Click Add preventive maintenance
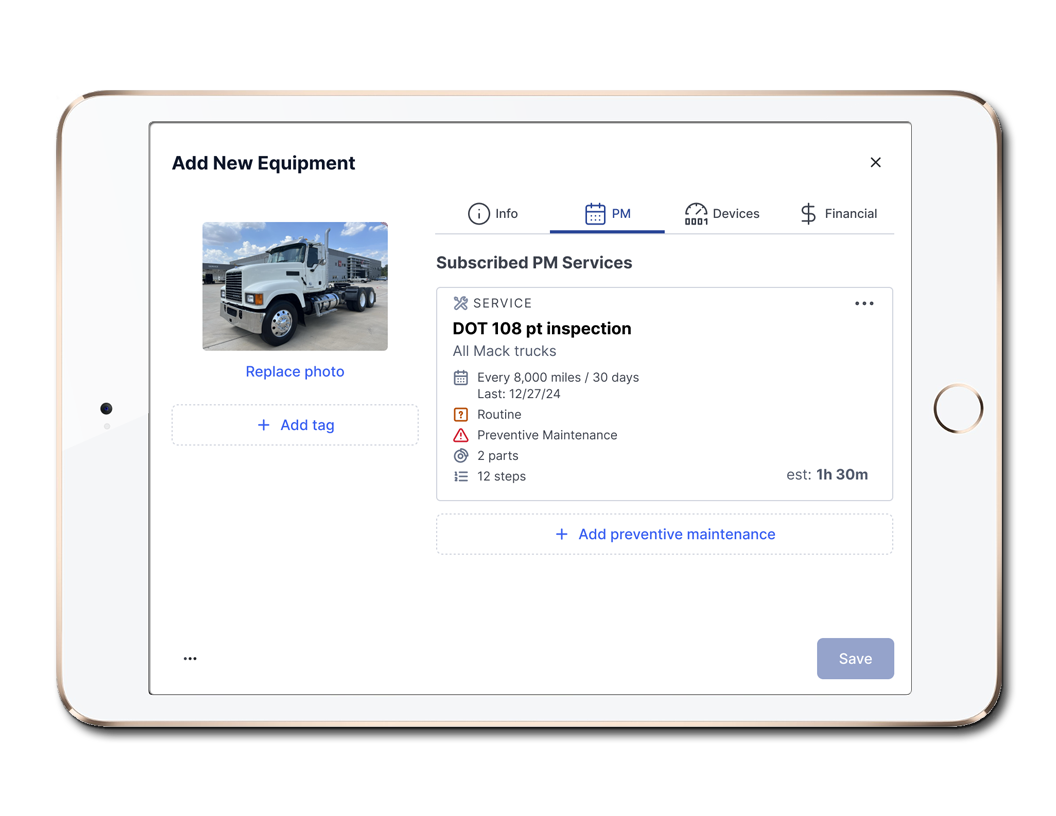The width and height of the screenshot is (1056, 816). point(664,534)
